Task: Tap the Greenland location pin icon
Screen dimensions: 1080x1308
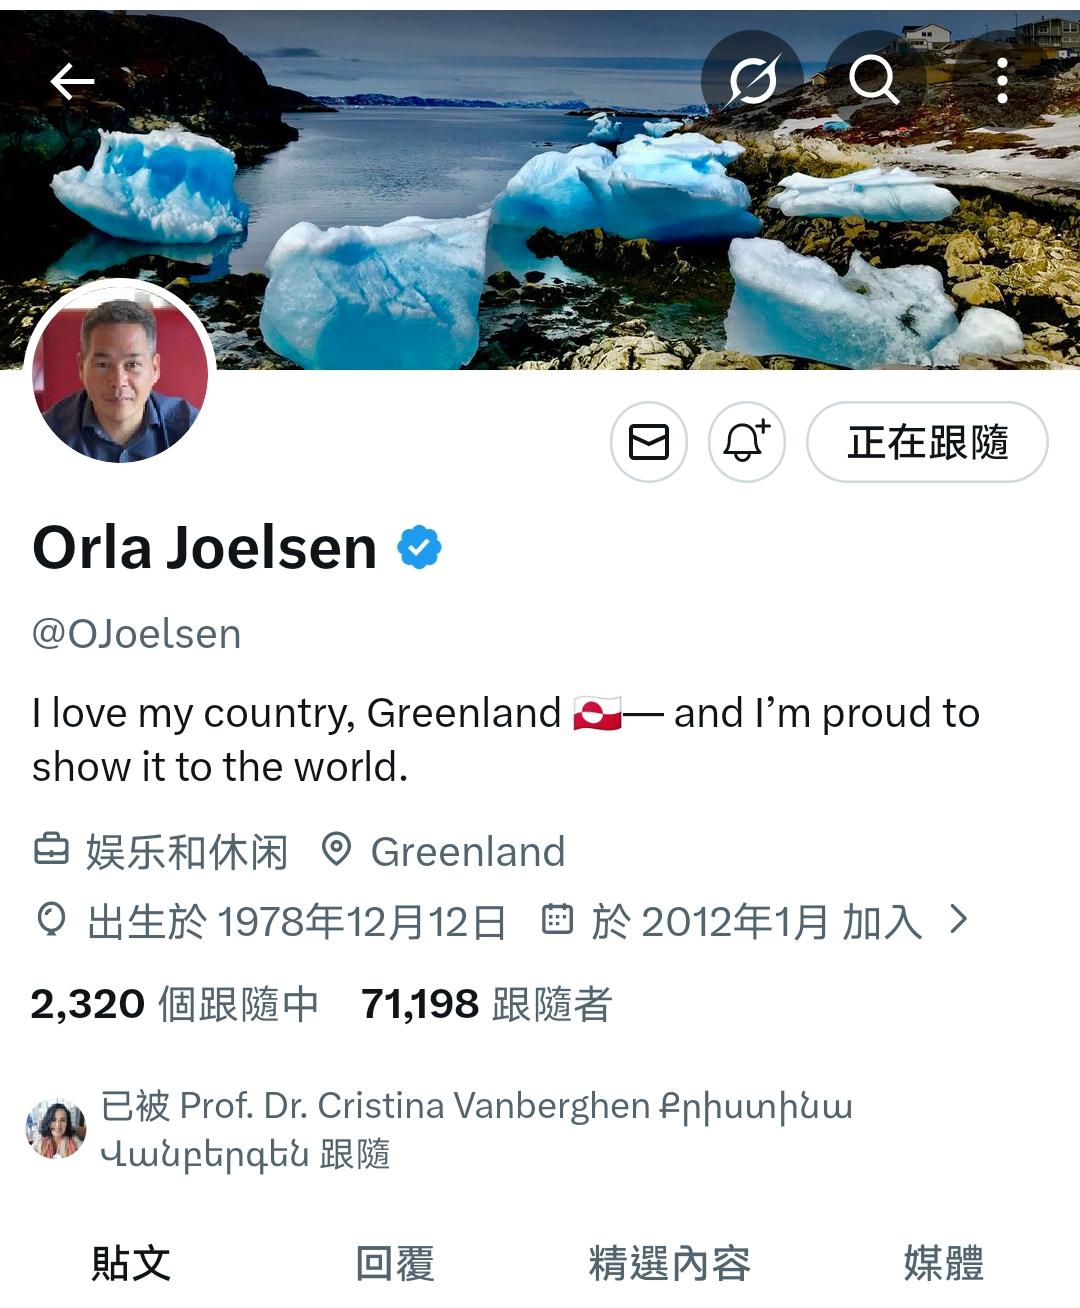Action: (x=337, y=850)
